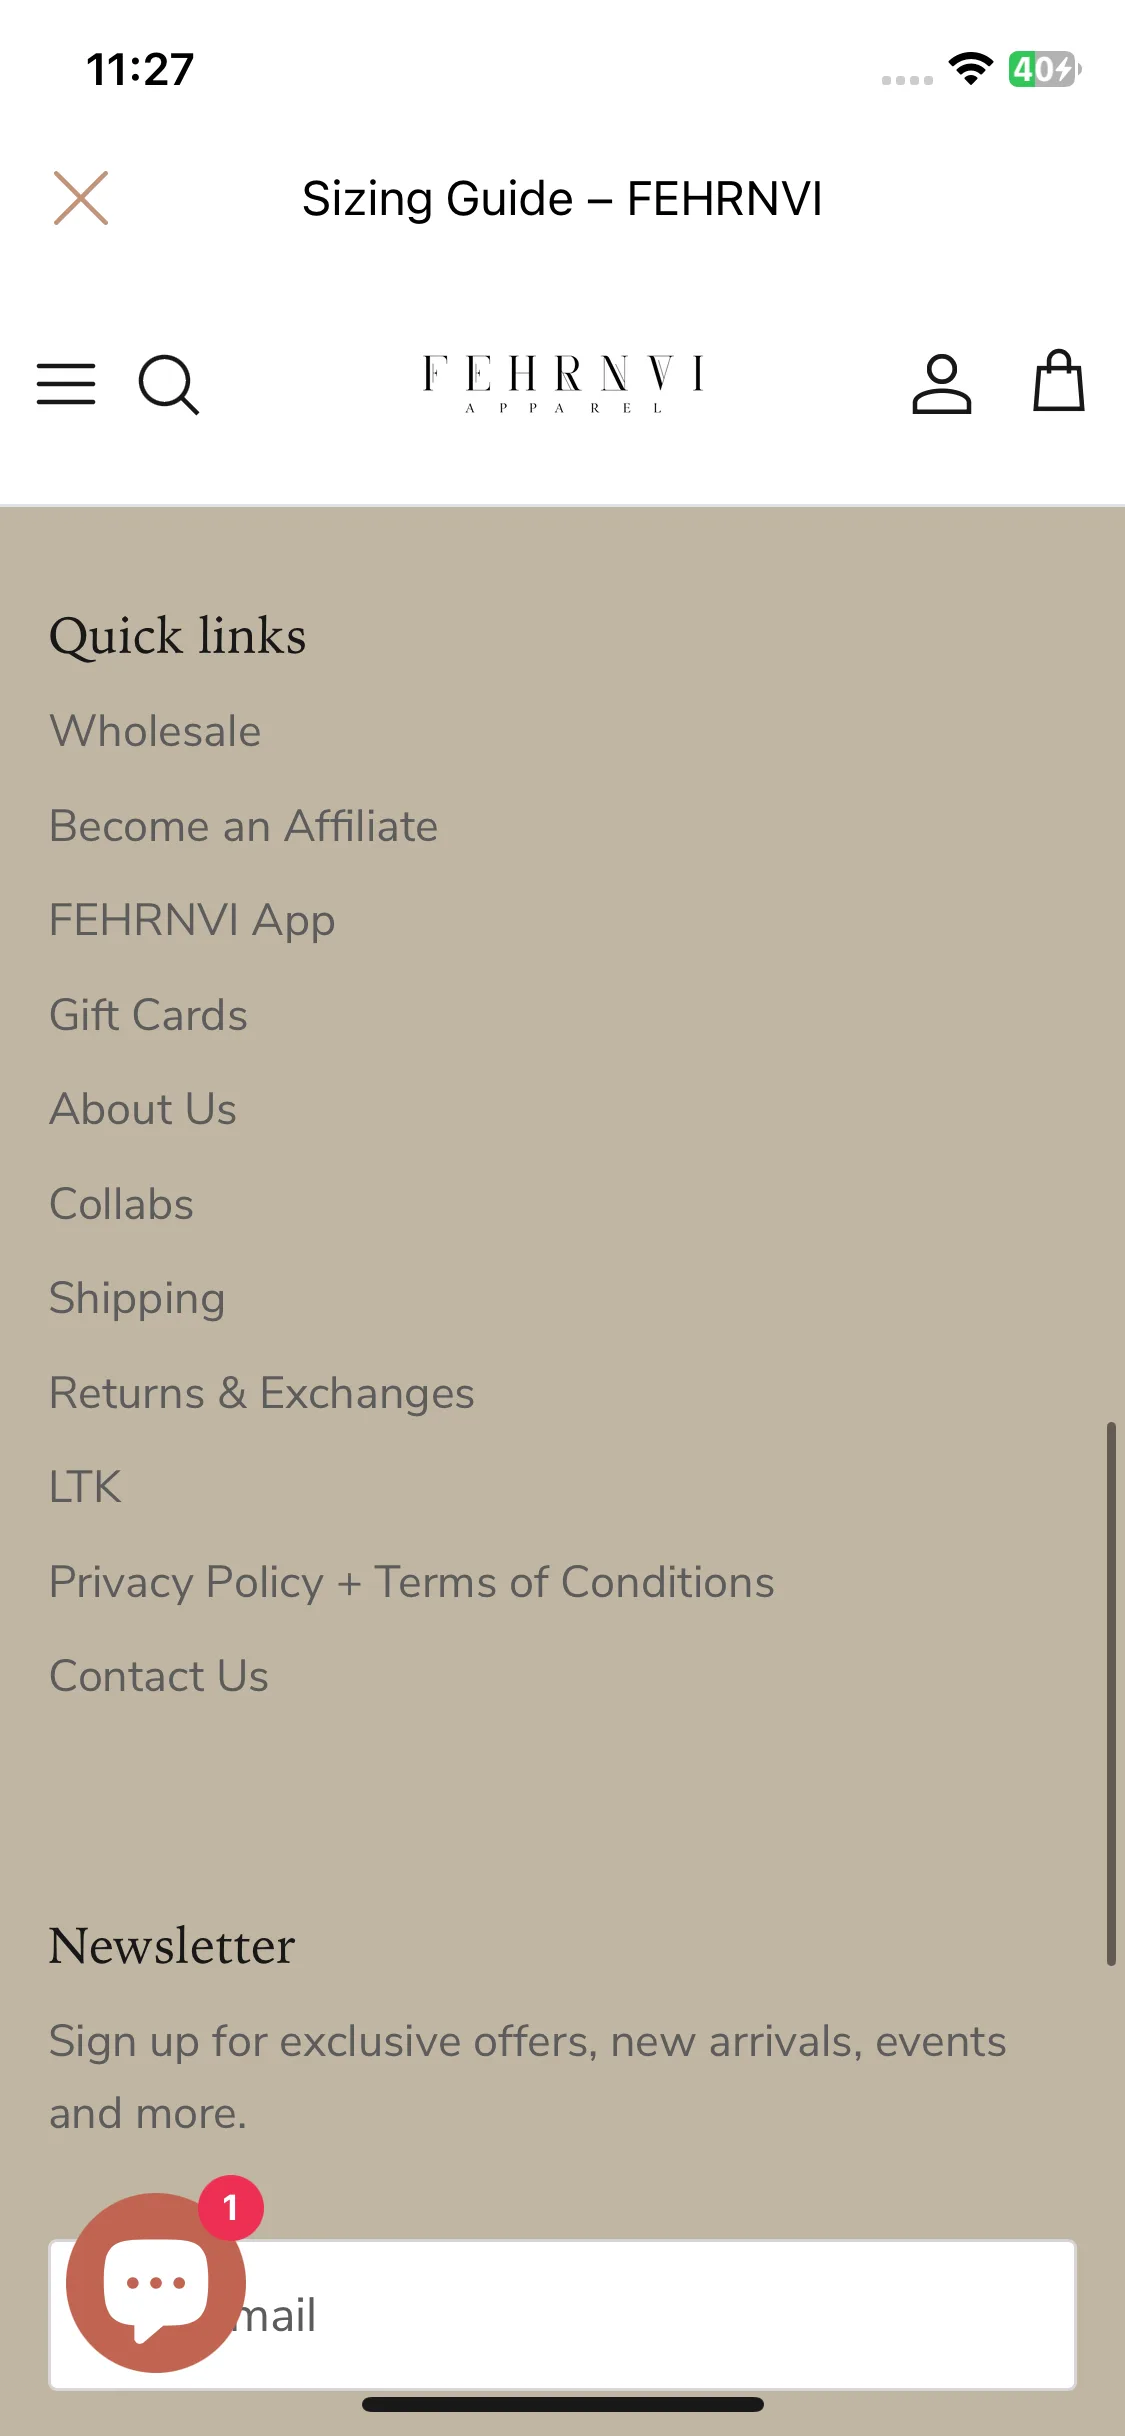View Shipping information
This screenshot has width=1125, height=2436.
coord(138,1298)
